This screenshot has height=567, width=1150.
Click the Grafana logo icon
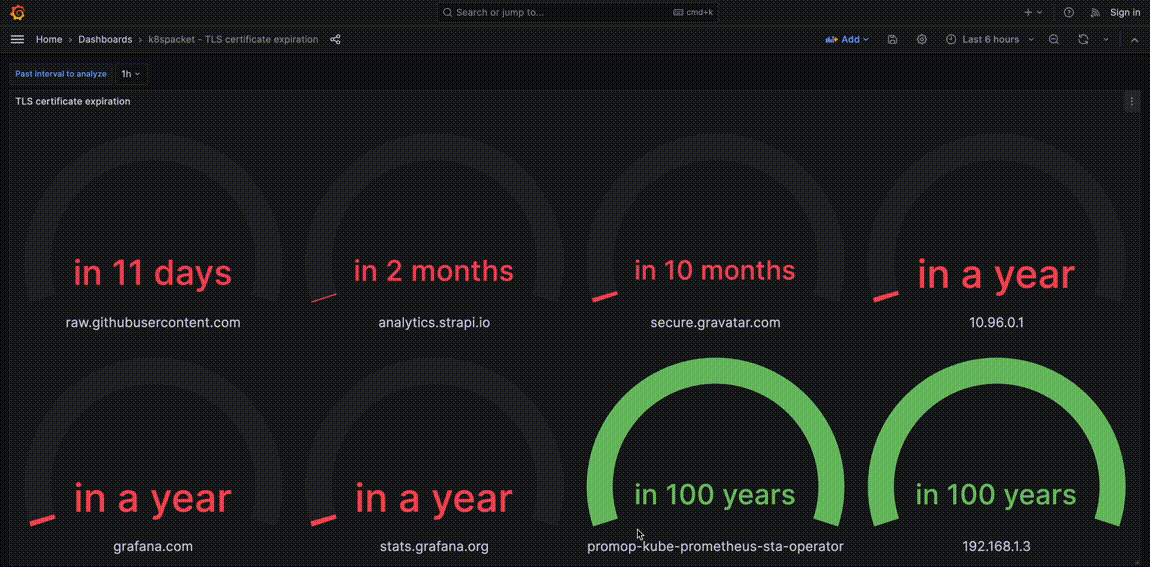[x=18, y=12]
